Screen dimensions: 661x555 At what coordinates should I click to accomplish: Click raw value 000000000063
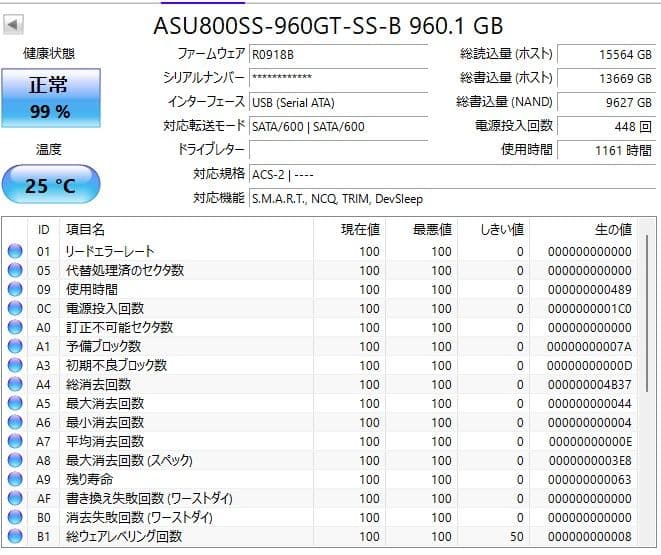click(x=589, y=480)
